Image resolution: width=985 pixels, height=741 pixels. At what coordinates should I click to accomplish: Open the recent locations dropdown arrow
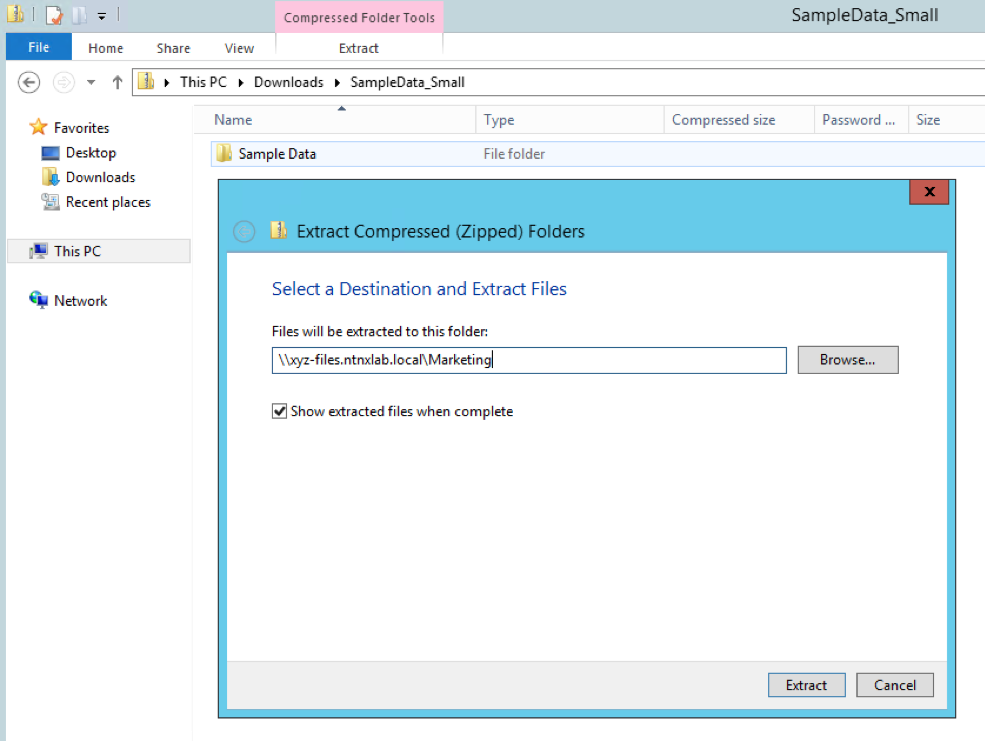pyautogui.click(x=91, y=82)
